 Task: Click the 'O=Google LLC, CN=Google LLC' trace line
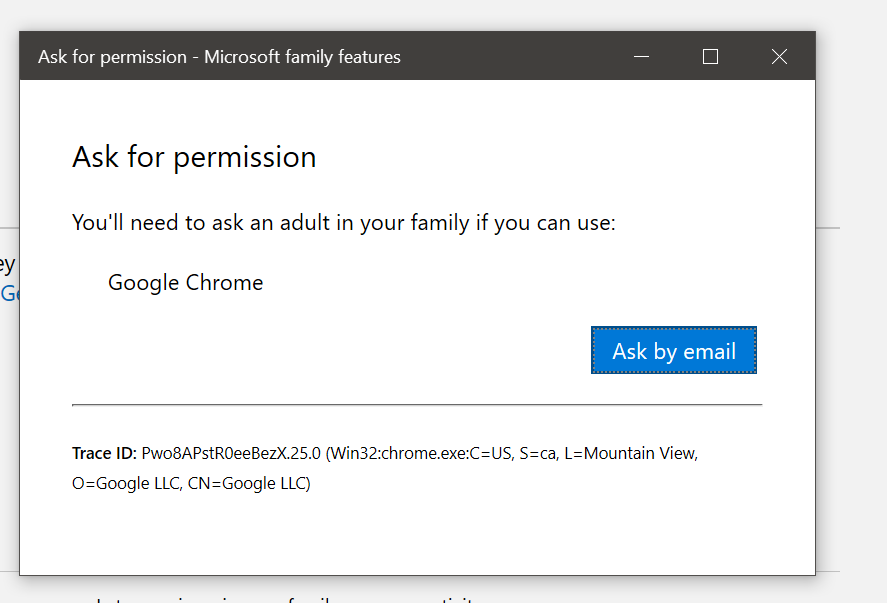coord(191,483)
